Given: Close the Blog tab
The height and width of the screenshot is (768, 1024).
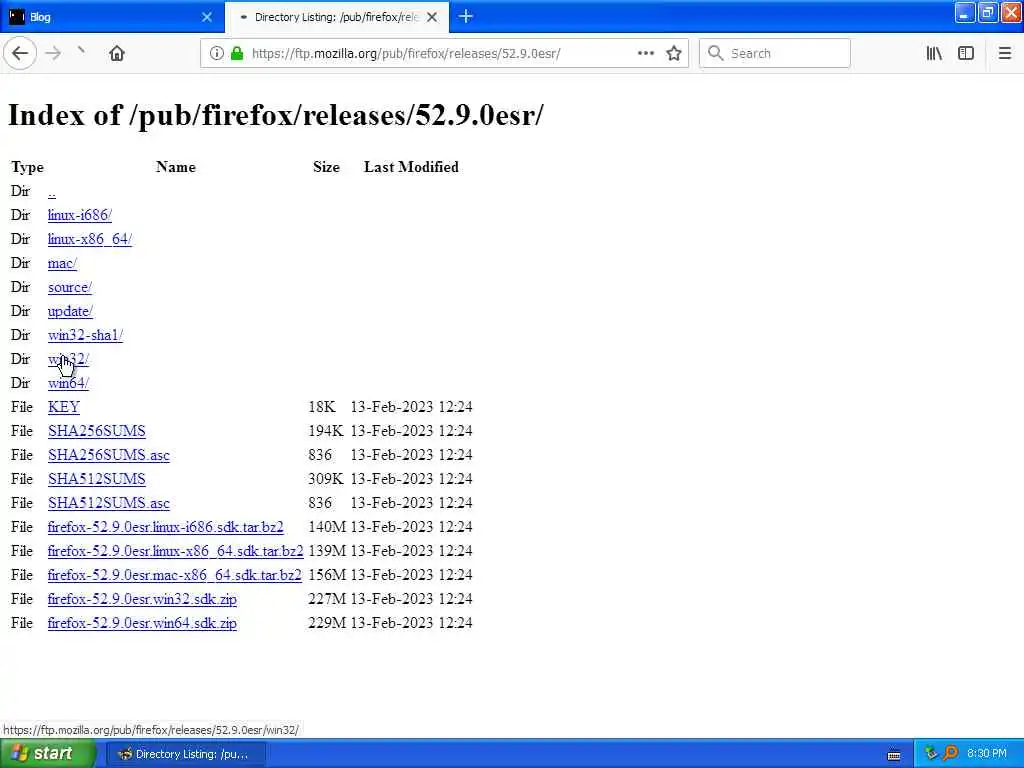Looking at the screenshot, I should [207, 17].
